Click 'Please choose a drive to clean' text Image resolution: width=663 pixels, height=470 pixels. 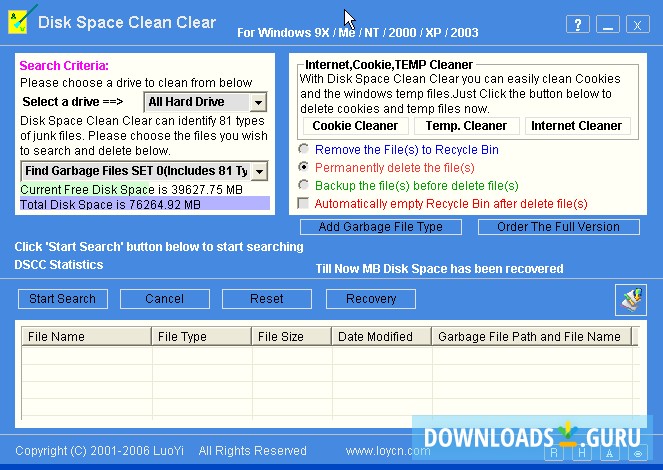pyautogui.click(x=136, y=83)
